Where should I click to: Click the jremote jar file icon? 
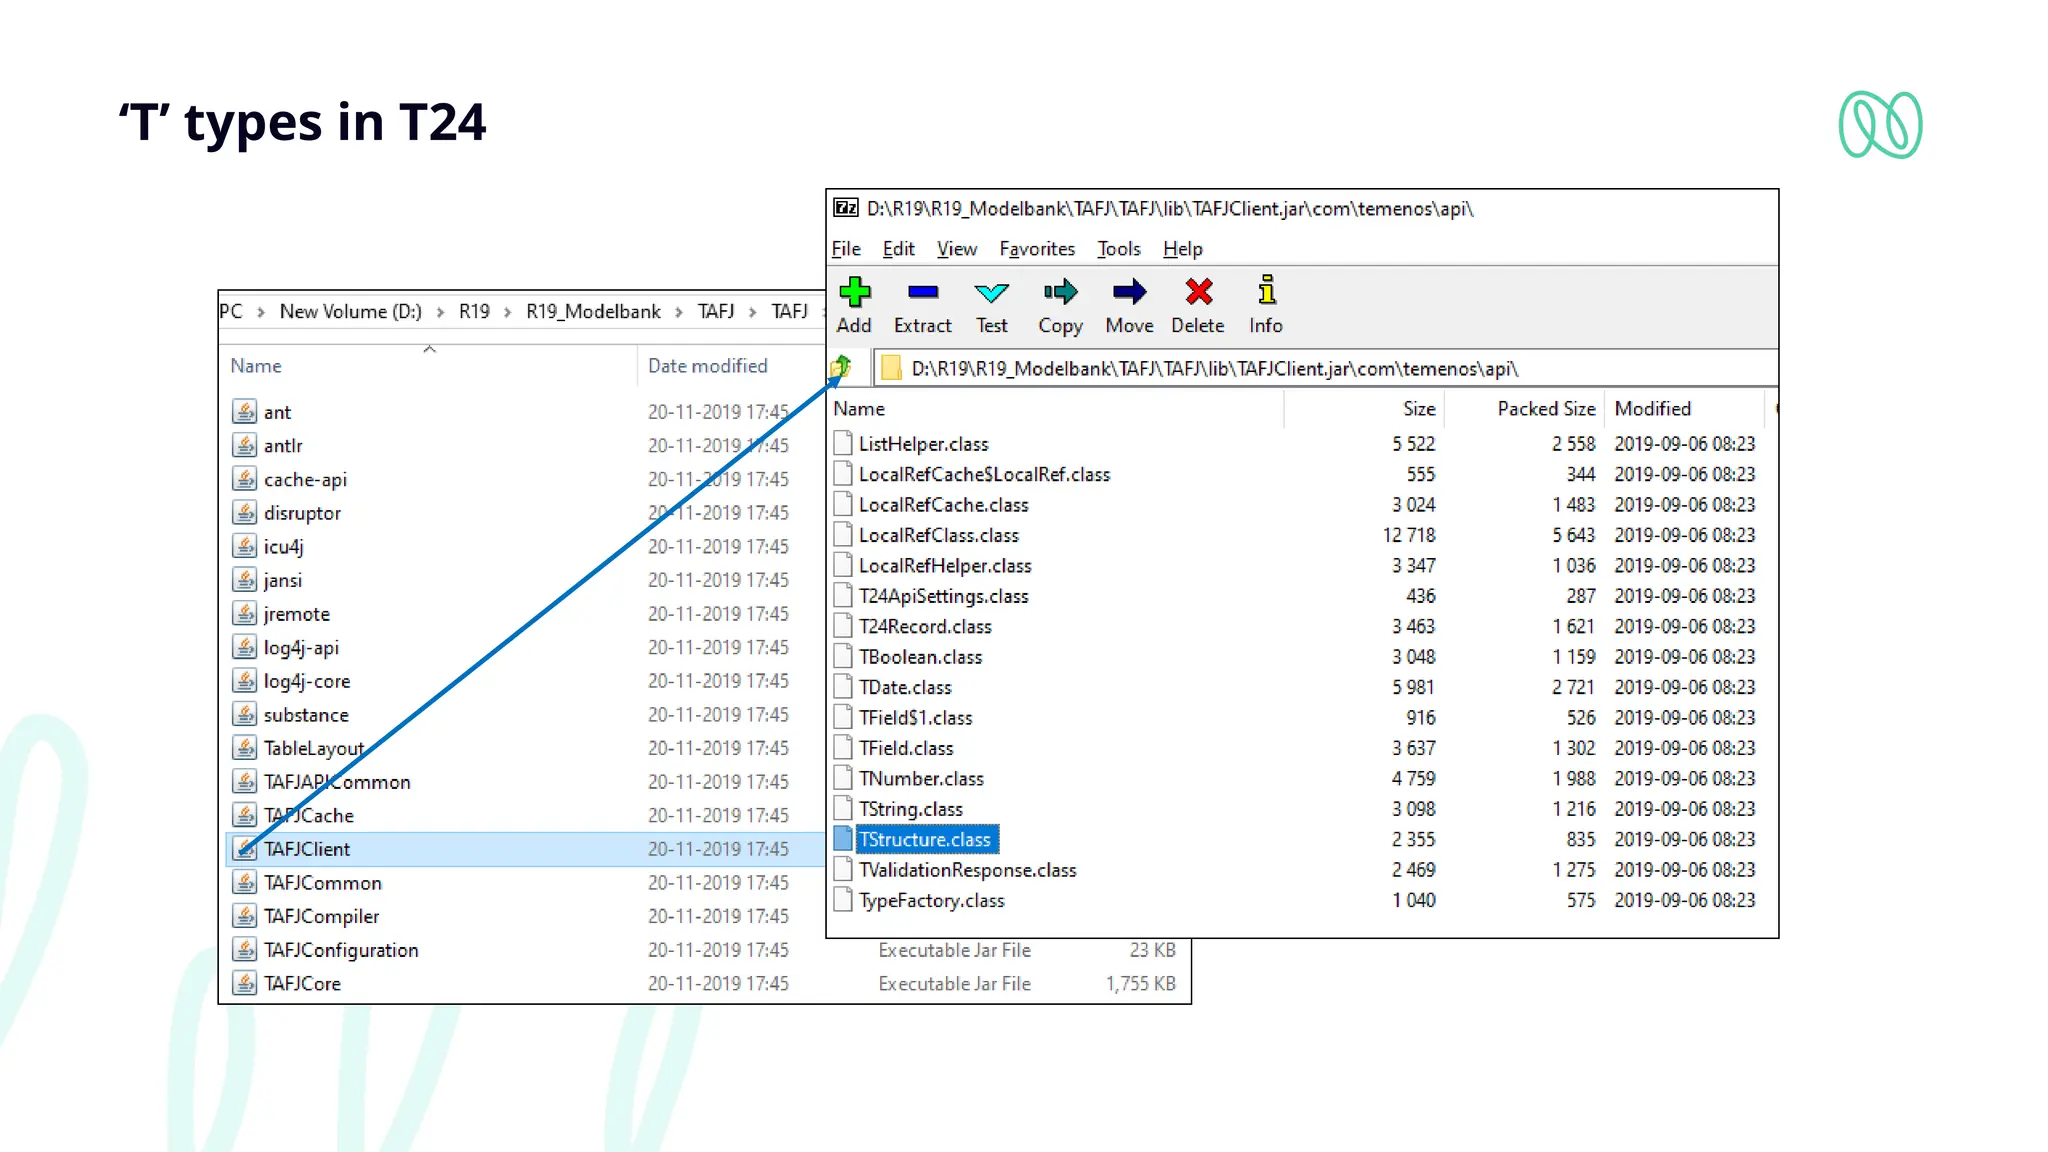click(x=244, y=613)
